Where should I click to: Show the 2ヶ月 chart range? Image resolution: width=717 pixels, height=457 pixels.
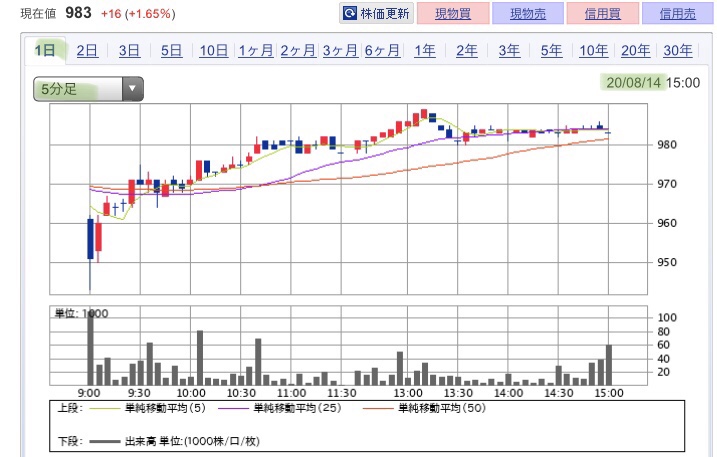pyautogui.click(x=298, y=50)
